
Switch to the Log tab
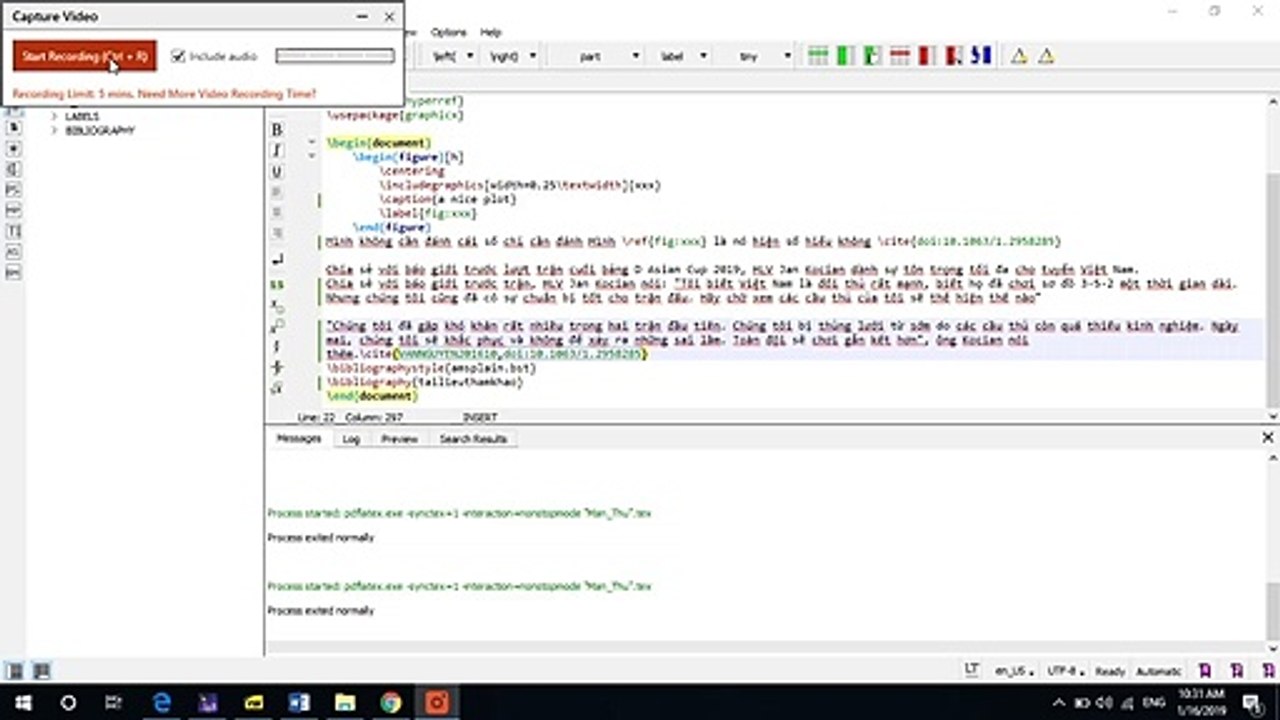351,438
